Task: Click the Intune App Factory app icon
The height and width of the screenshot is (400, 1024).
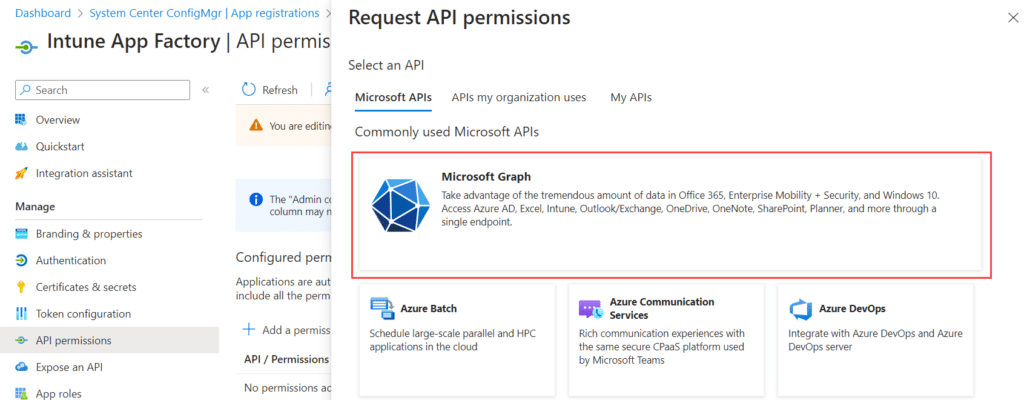Action: coord(24,48)
